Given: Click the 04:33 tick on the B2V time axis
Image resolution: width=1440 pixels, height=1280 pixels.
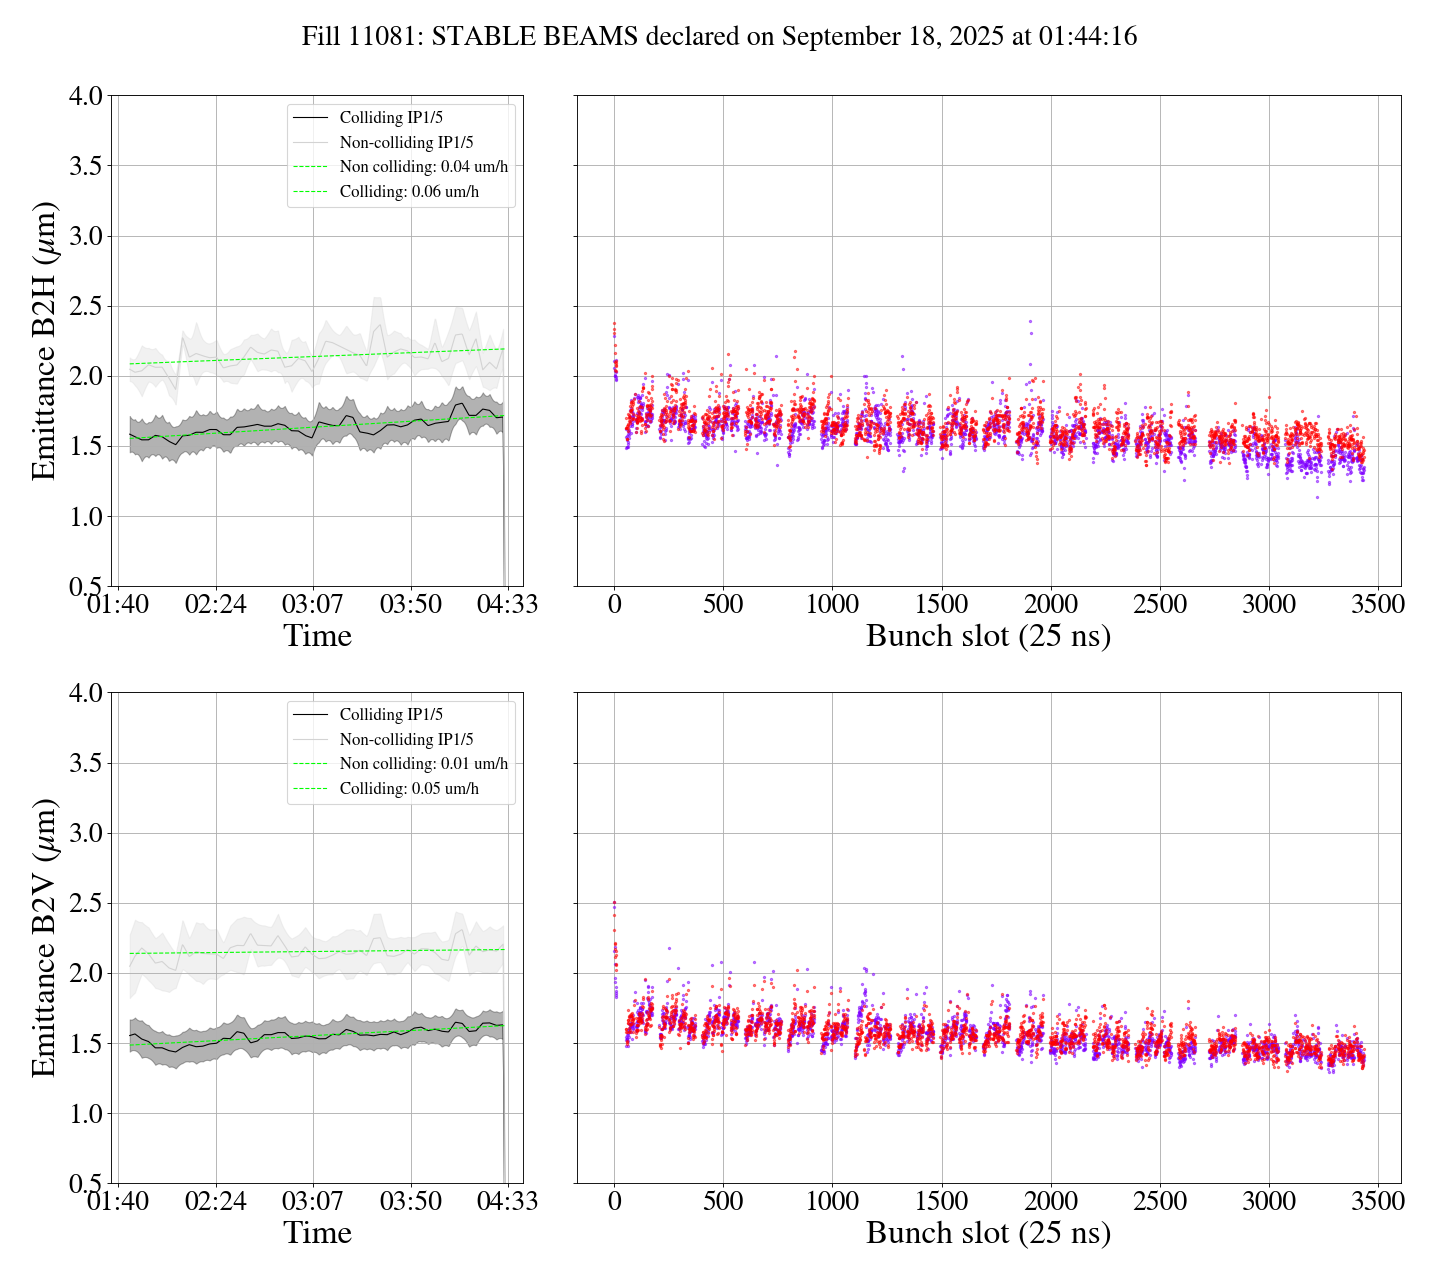Looking at the screenshot, I should (x=507, y=1201).
